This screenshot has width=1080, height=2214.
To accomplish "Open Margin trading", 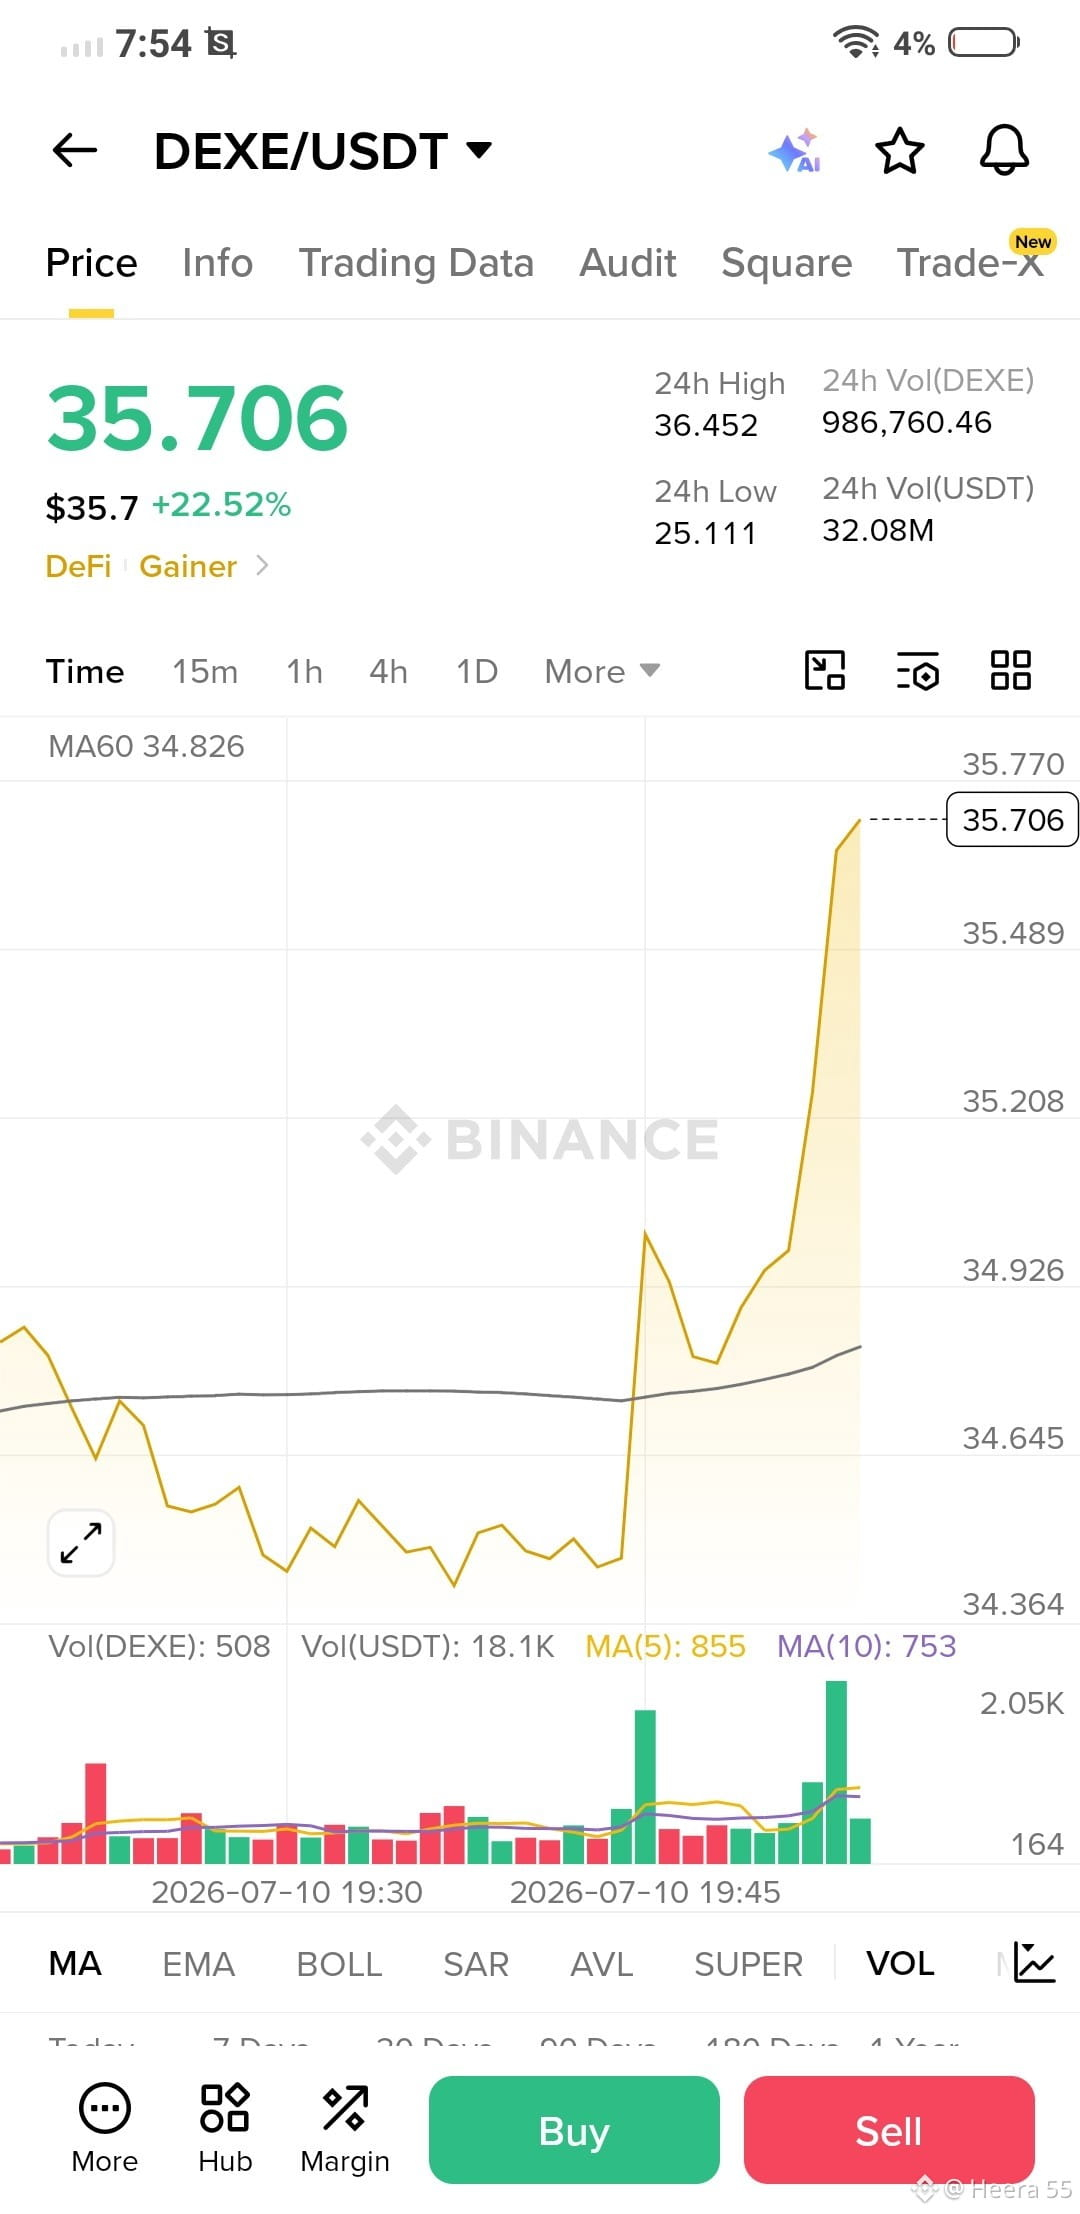I will coord(345,2128).
